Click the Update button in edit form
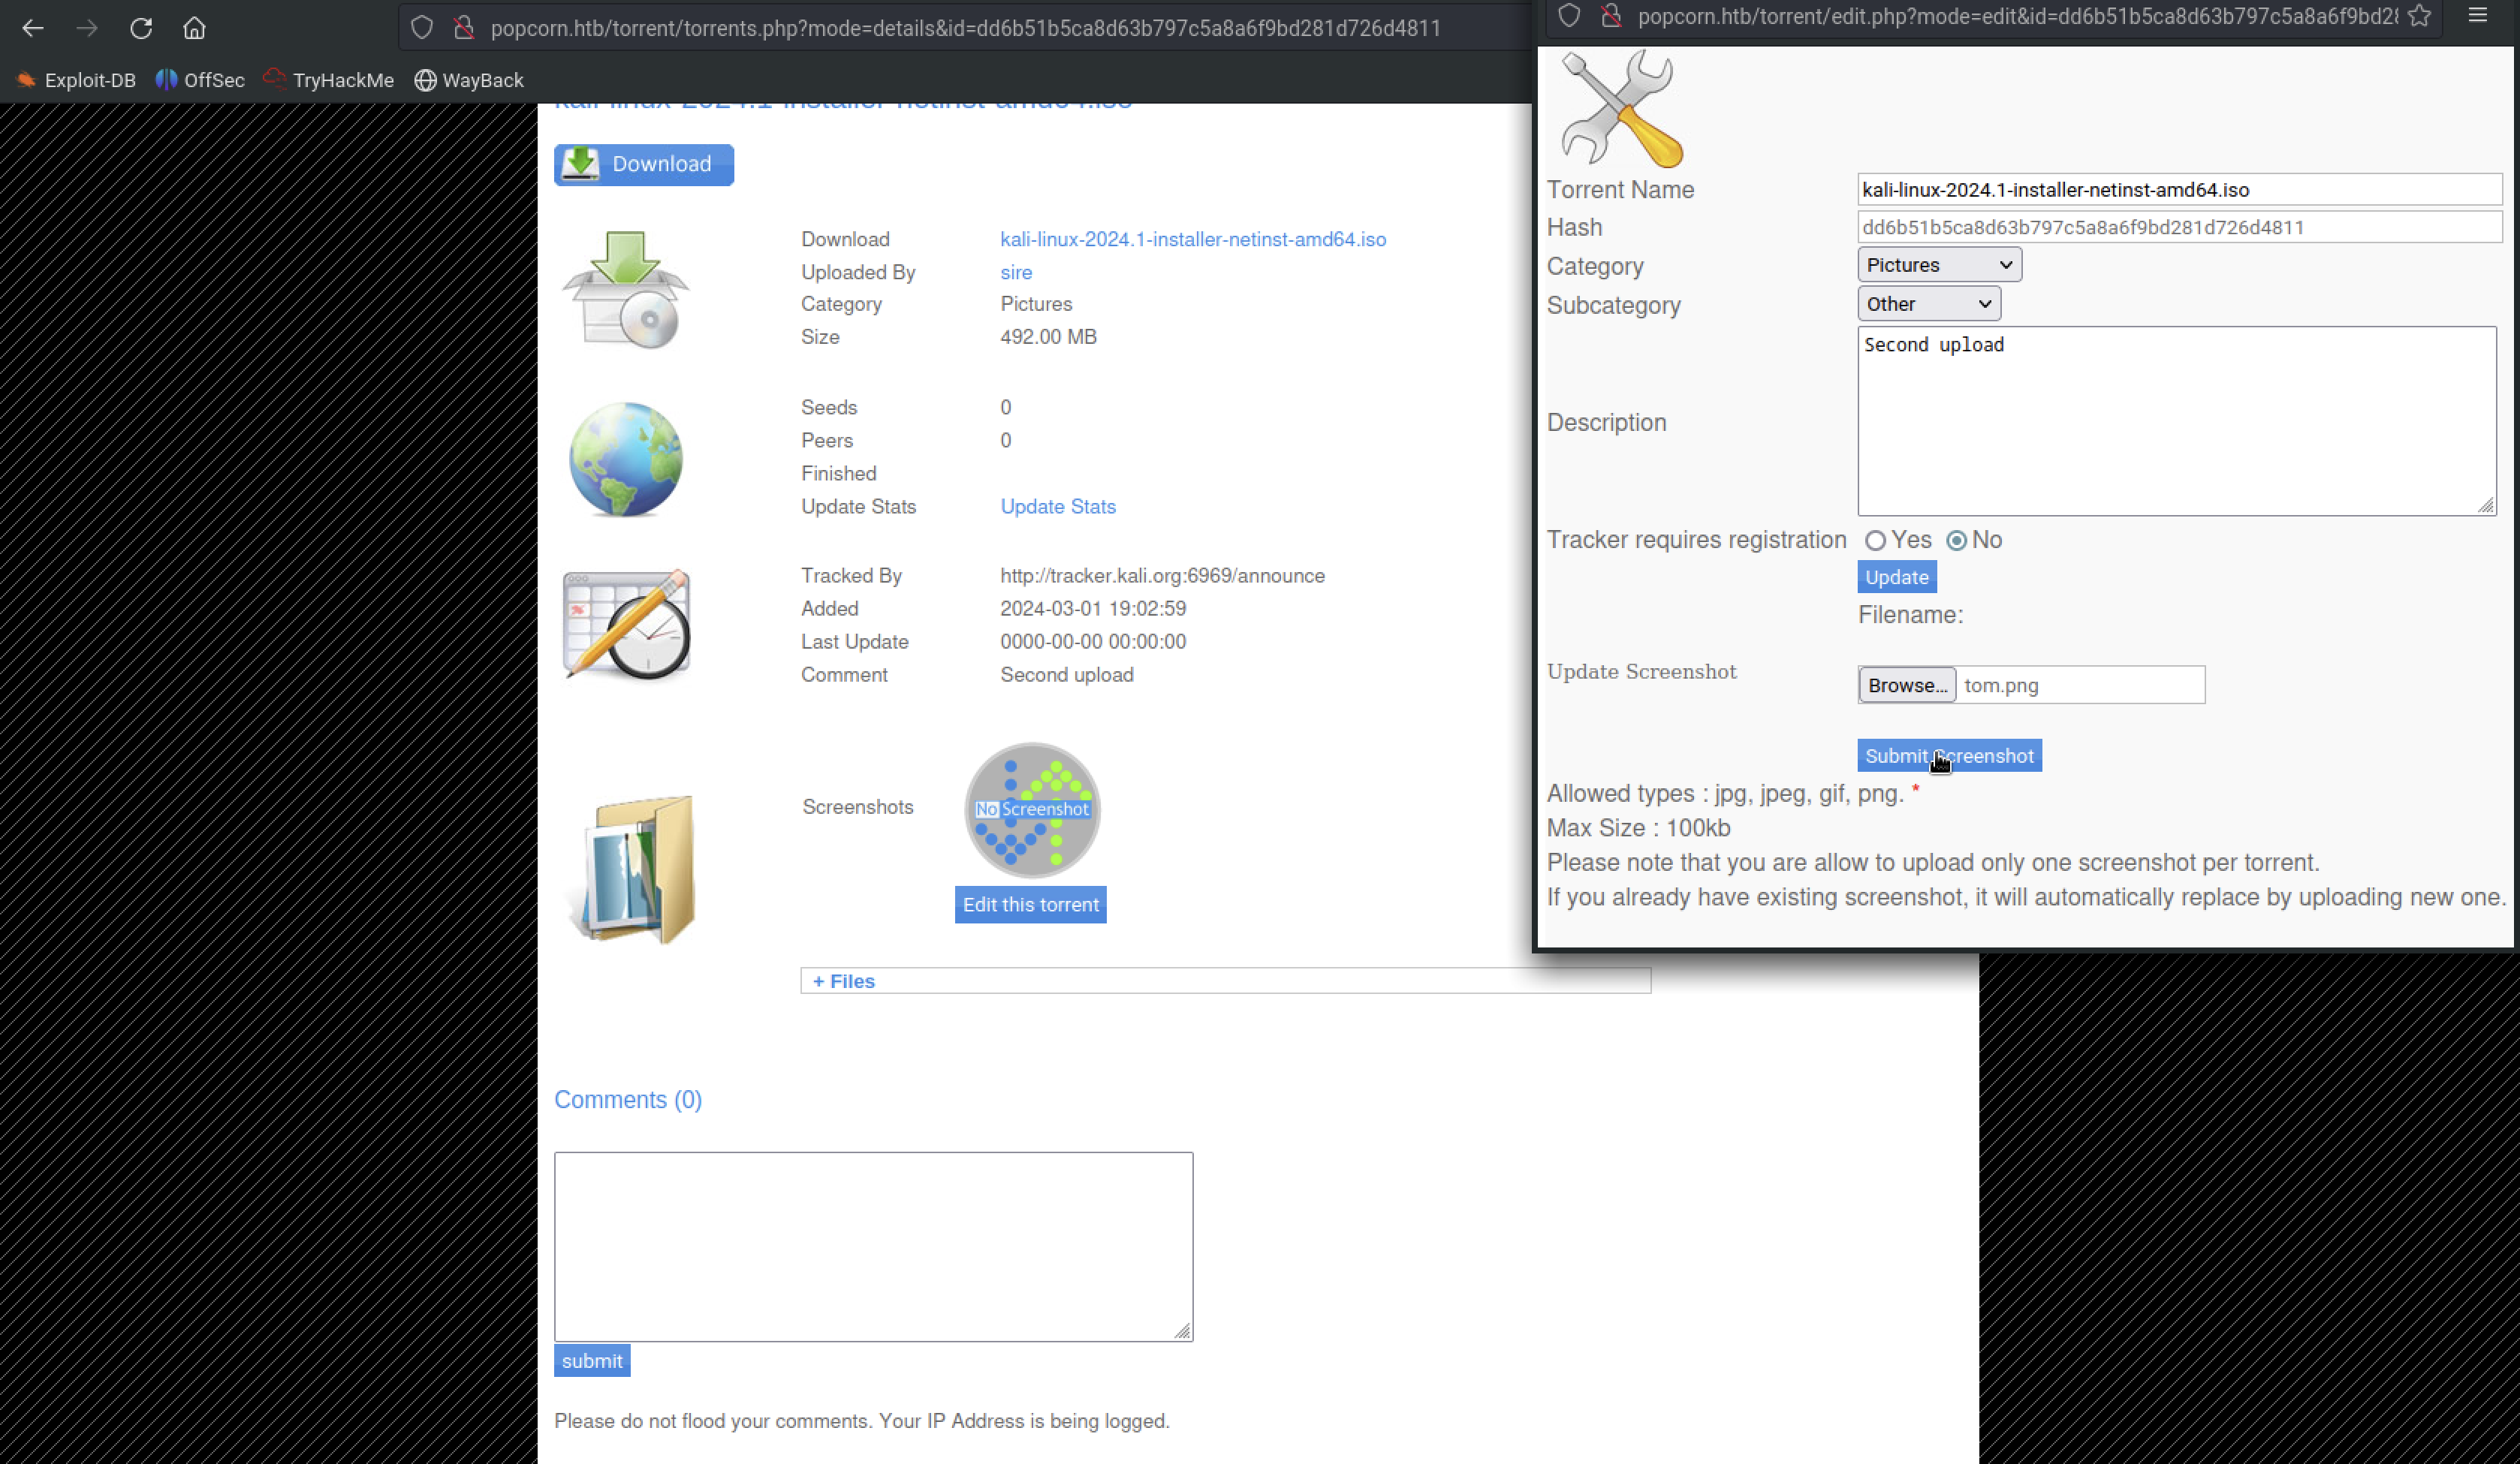The height and width of the screenshot is (1464, 2520). tap(1896, 577)
